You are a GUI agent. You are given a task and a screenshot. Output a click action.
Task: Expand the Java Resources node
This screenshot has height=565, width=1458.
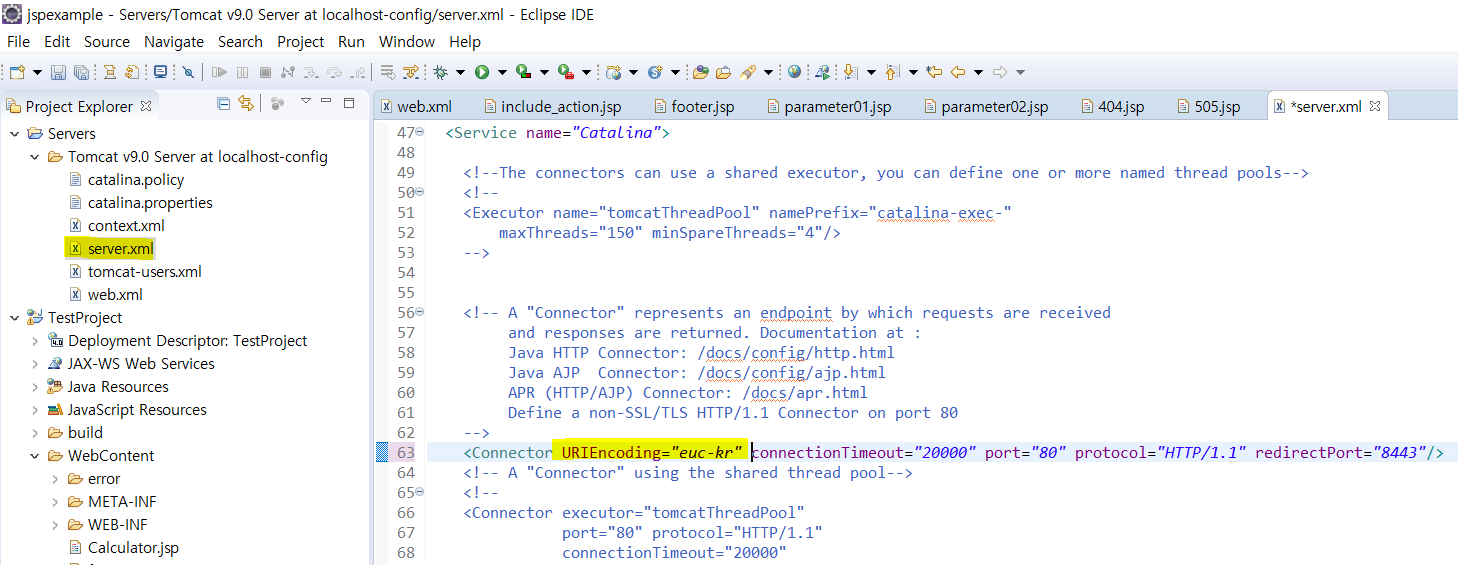pos(34,386)
